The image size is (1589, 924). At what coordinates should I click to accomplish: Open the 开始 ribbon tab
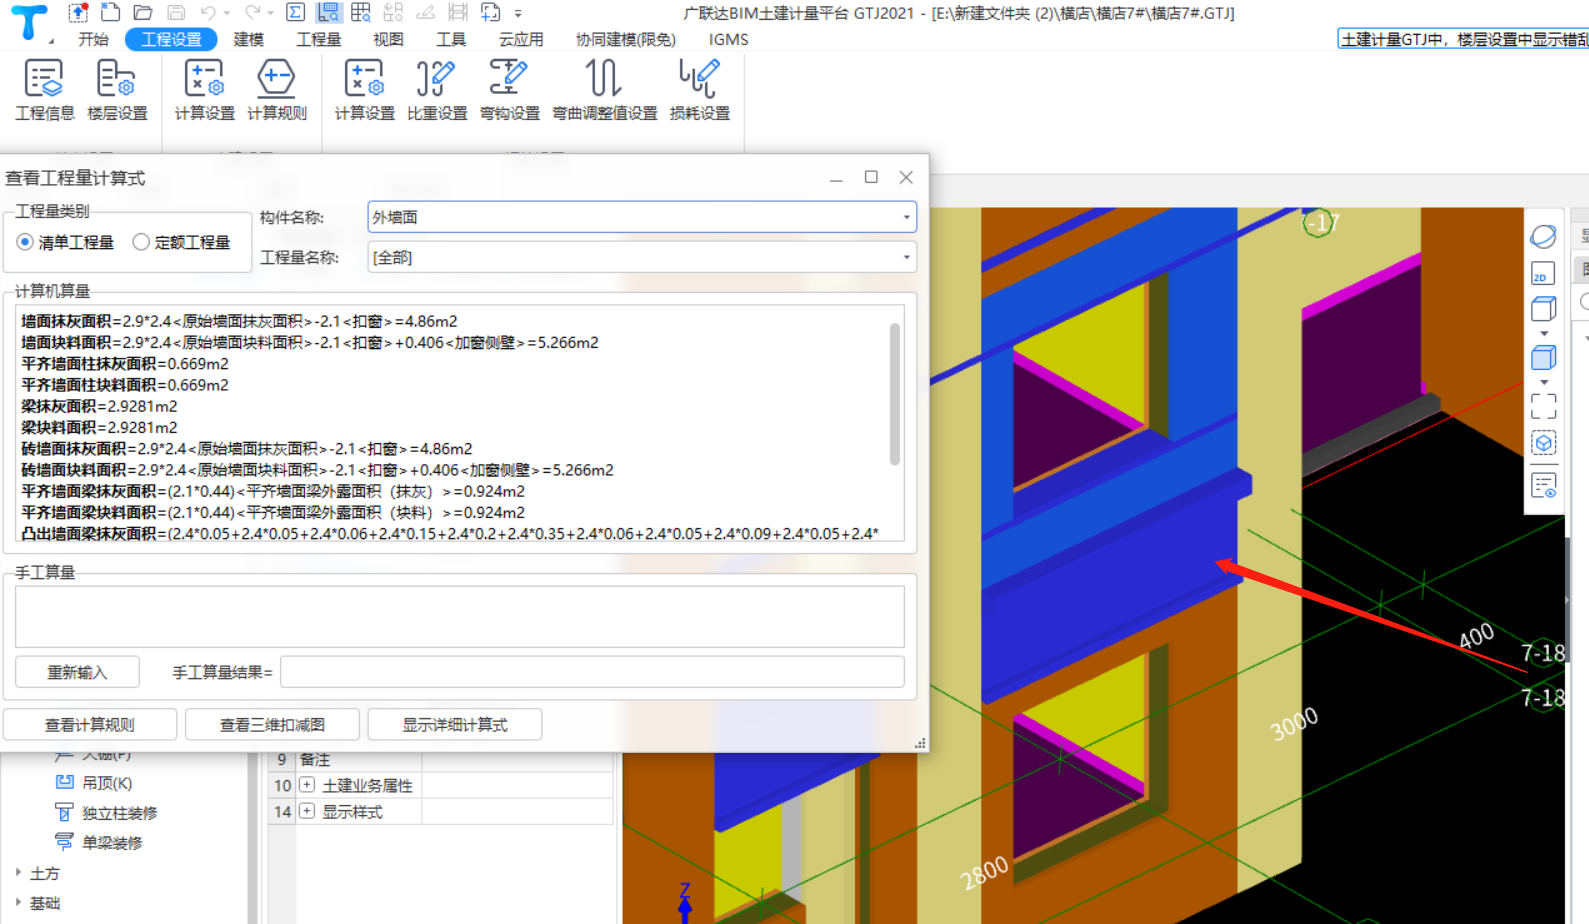pos(93,39)
